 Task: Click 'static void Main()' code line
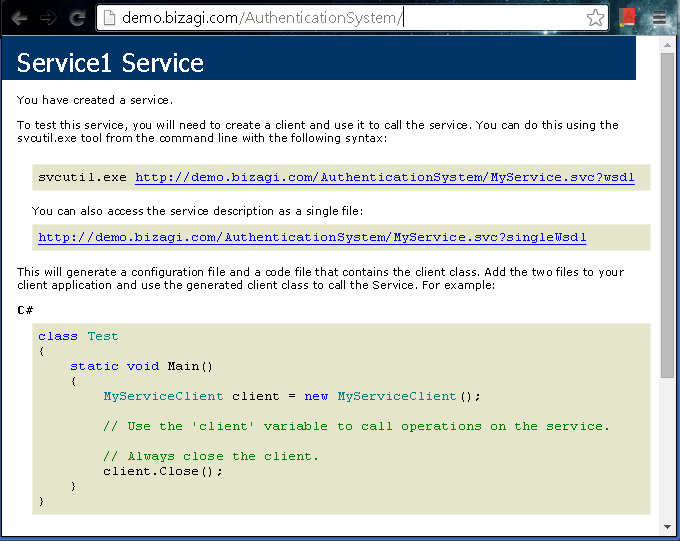141,366
